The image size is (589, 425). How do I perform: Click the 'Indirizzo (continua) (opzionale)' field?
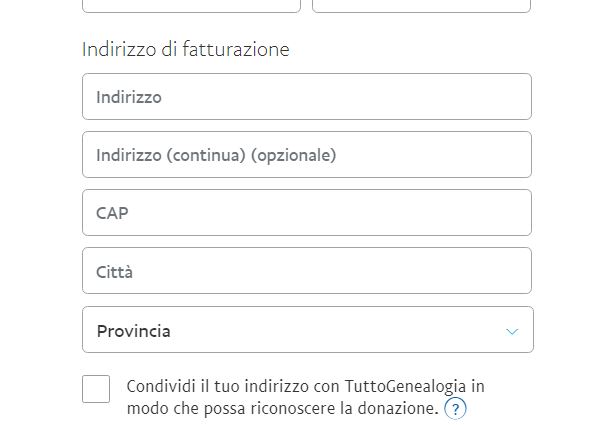tap(307, 154)
